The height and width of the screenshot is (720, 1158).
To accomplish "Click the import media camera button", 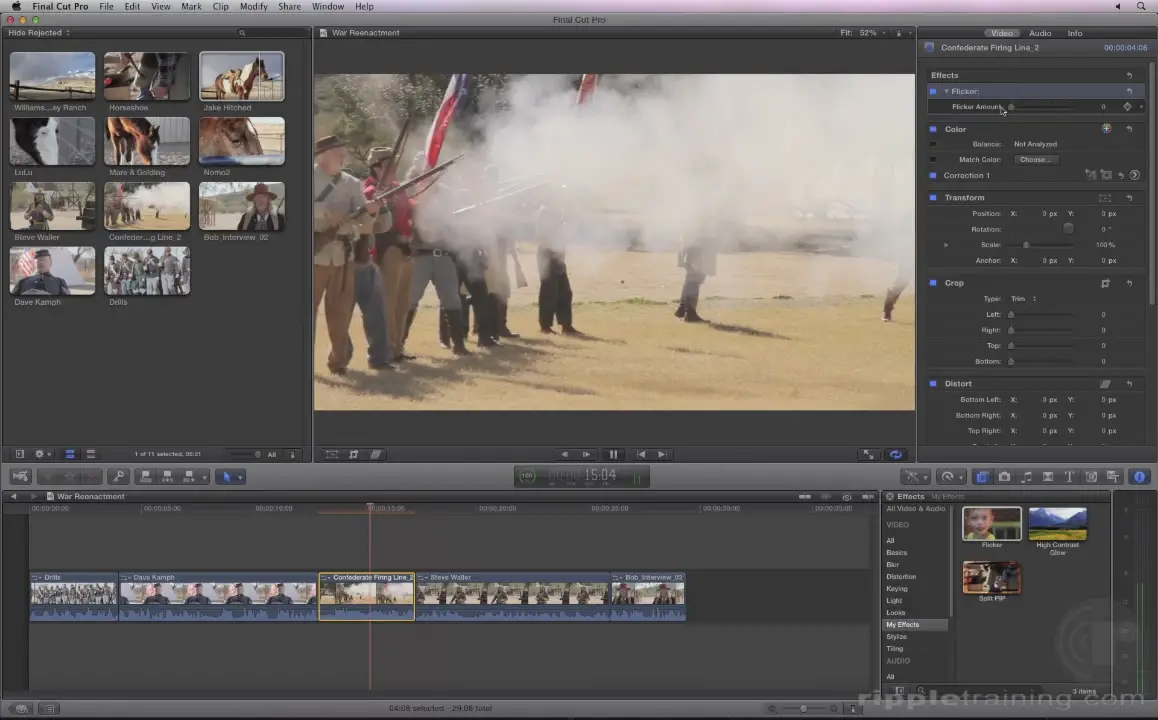I will (x=21, y=477).
